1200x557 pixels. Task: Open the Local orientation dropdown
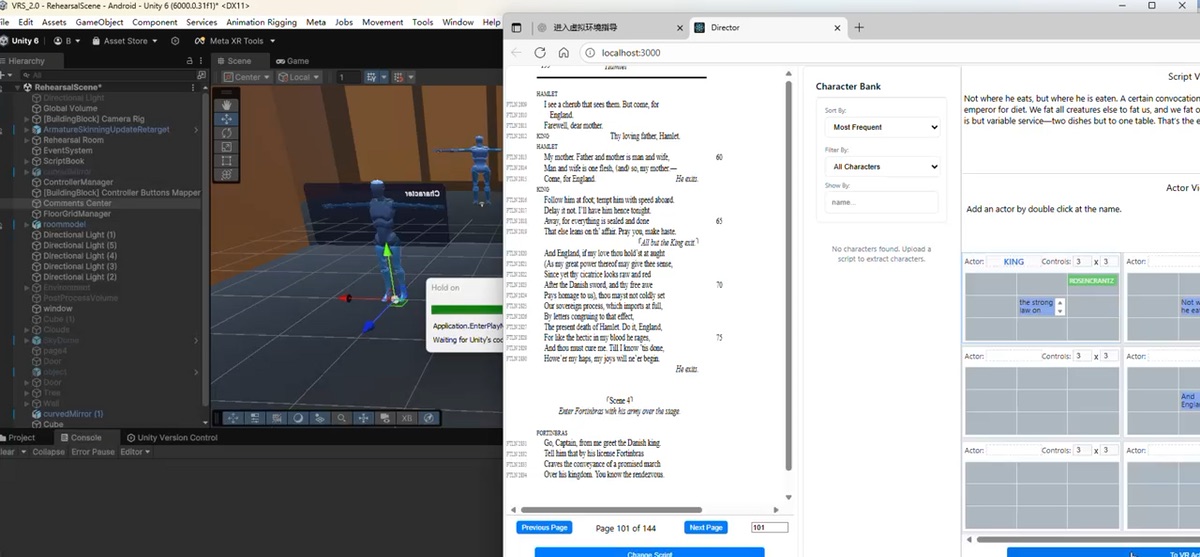point(299,77)
